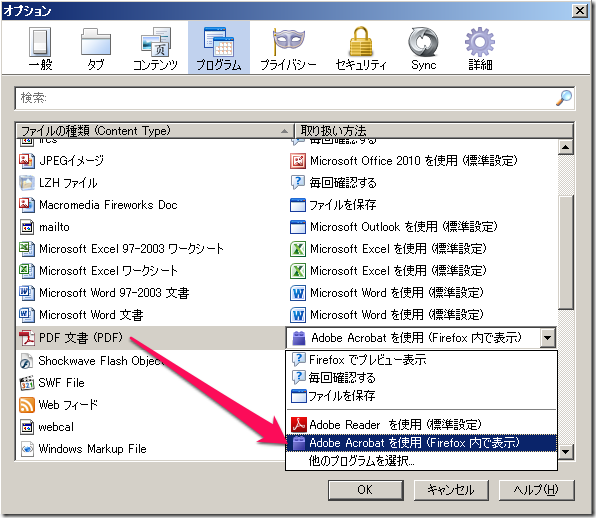
Task: Click the magnifier icon in search box
Action: coord(564,98)
